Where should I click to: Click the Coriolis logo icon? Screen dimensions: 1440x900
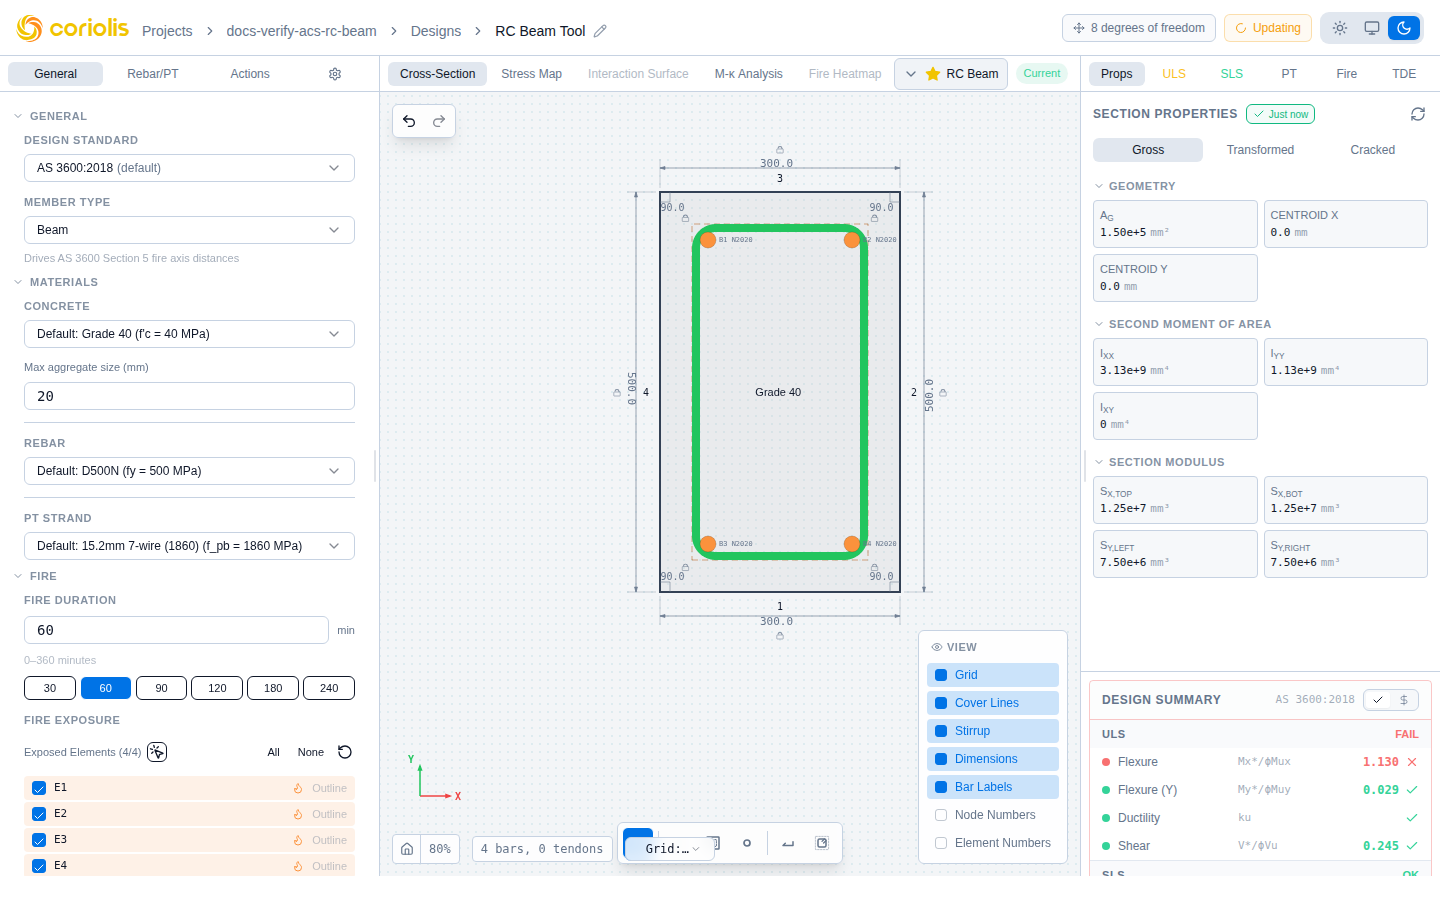pos(30,29)
